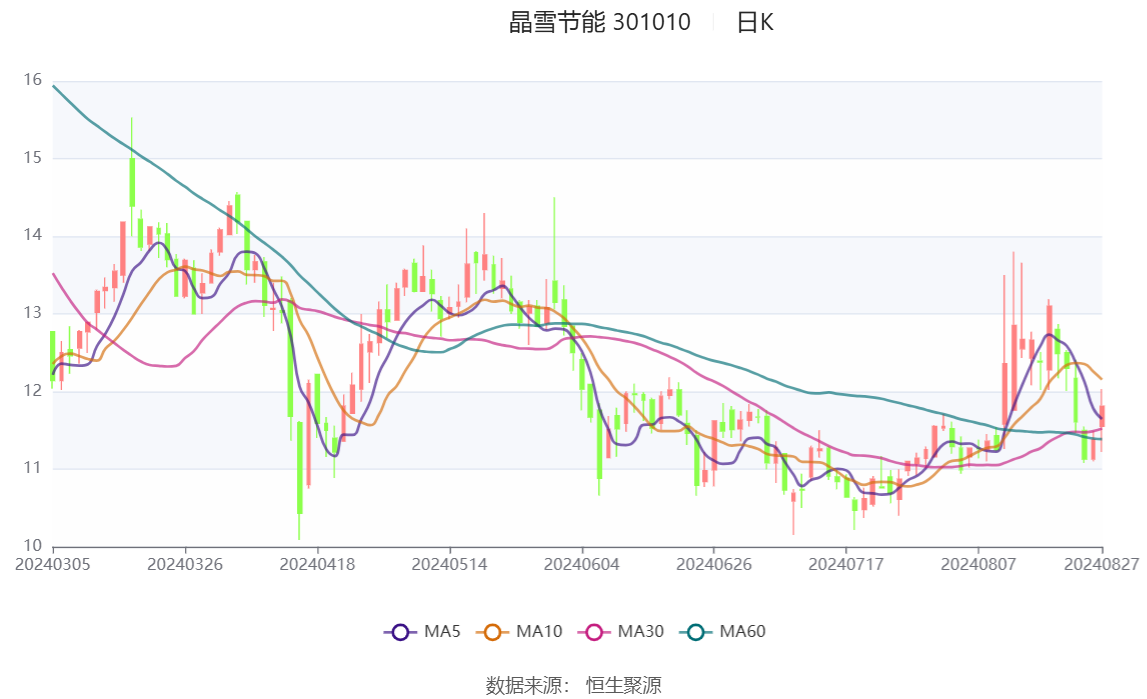Toggle the MA30 legend marker

coord(594,632)
